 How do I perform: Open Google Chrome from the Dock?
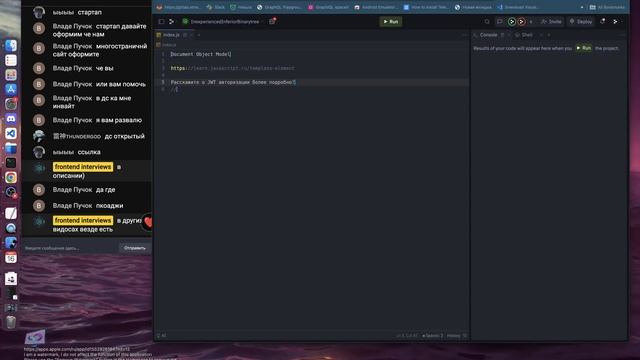11,177
